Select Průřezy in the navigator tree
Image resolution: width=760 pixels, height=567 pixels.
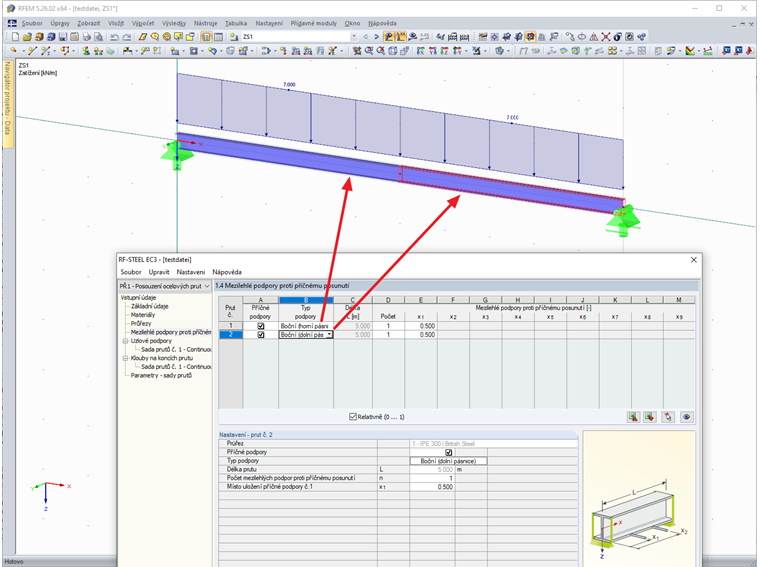(141, 324)
